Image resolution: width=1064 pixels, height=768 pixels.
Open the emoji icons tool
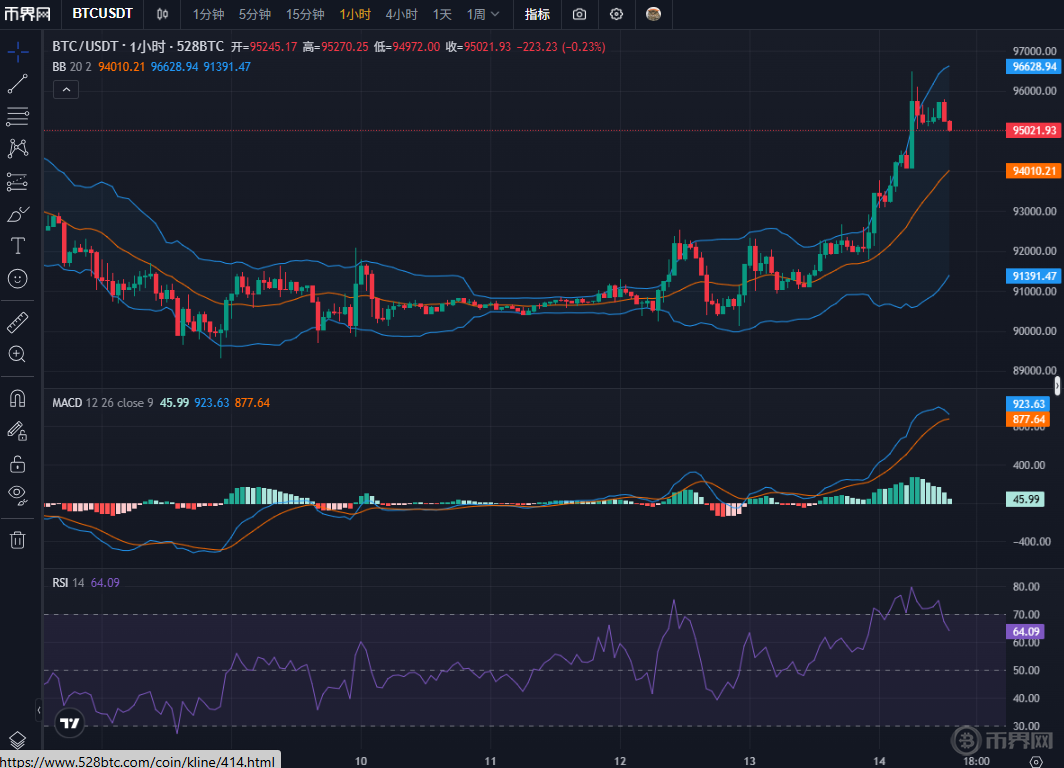click(x=17, y=278)
